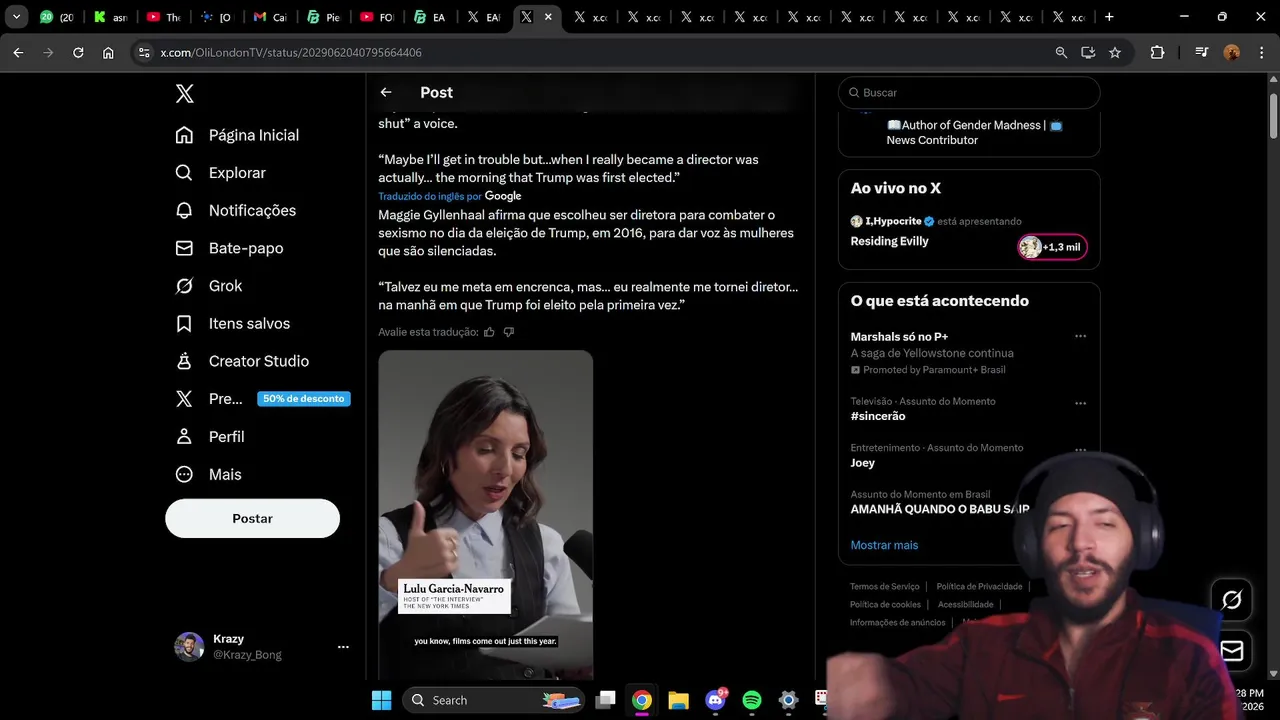This screenshot has width=1280, height=720.
Task: Open Spotify from the taskbar
Action: click(752, 700)
